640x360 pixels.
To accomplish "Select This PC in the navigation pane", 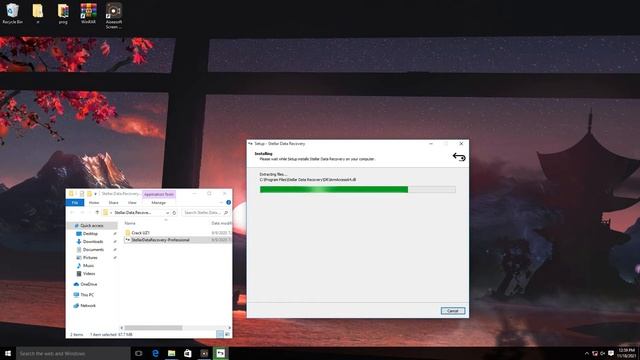I will pos(87,295).
